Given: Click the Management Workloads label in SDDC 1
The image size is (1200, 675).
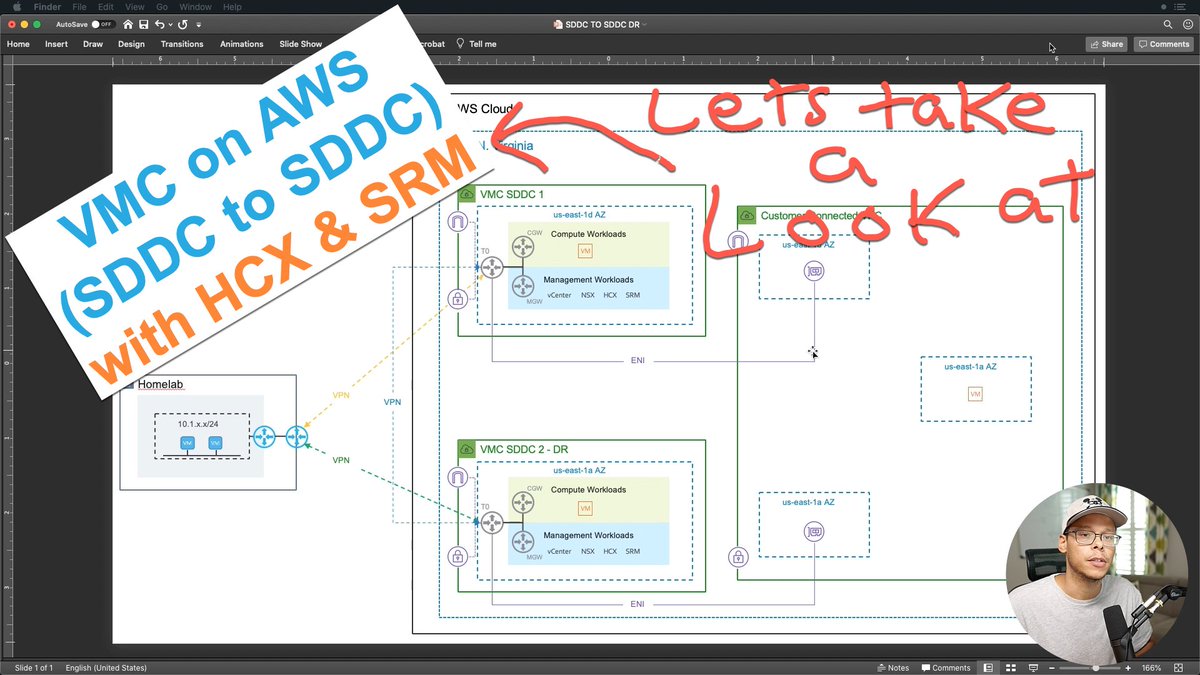Looking at the screenshot, I should 588,280.
